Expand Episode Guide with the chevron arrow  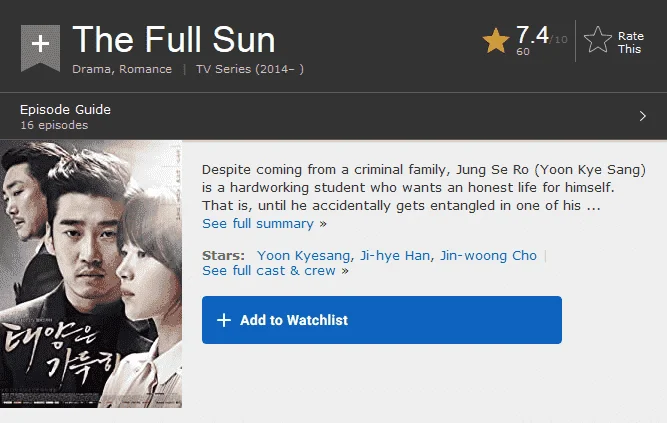pyautogui.click(x=642, y=116)
